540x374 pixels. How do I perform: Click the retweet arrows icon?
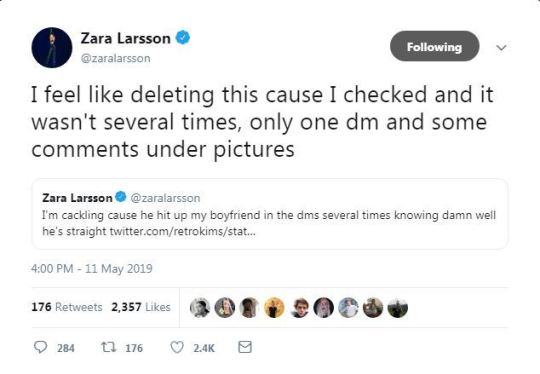(109, 347)
